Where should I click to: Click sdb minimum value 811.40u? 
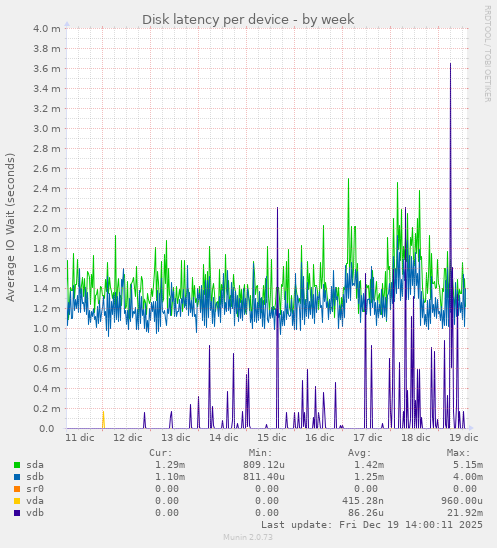264,477
